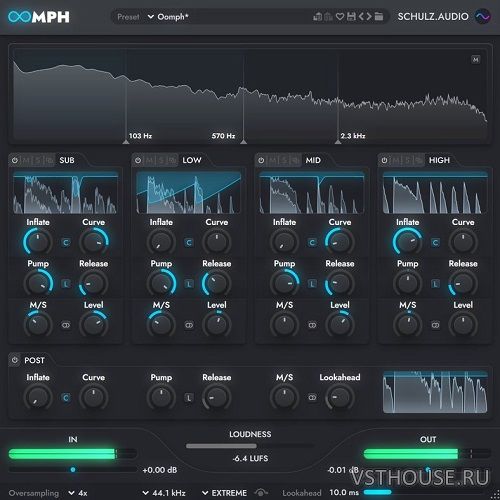Open preset folder icon

379,16
